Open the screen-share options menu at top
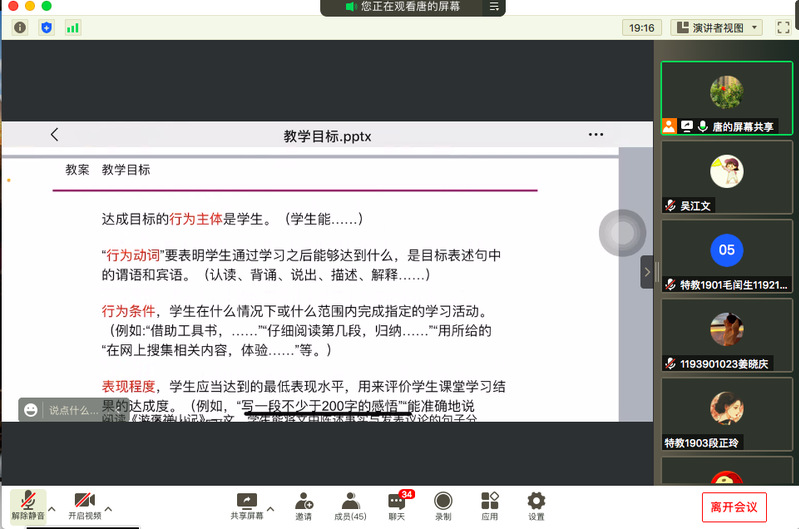 493,7
